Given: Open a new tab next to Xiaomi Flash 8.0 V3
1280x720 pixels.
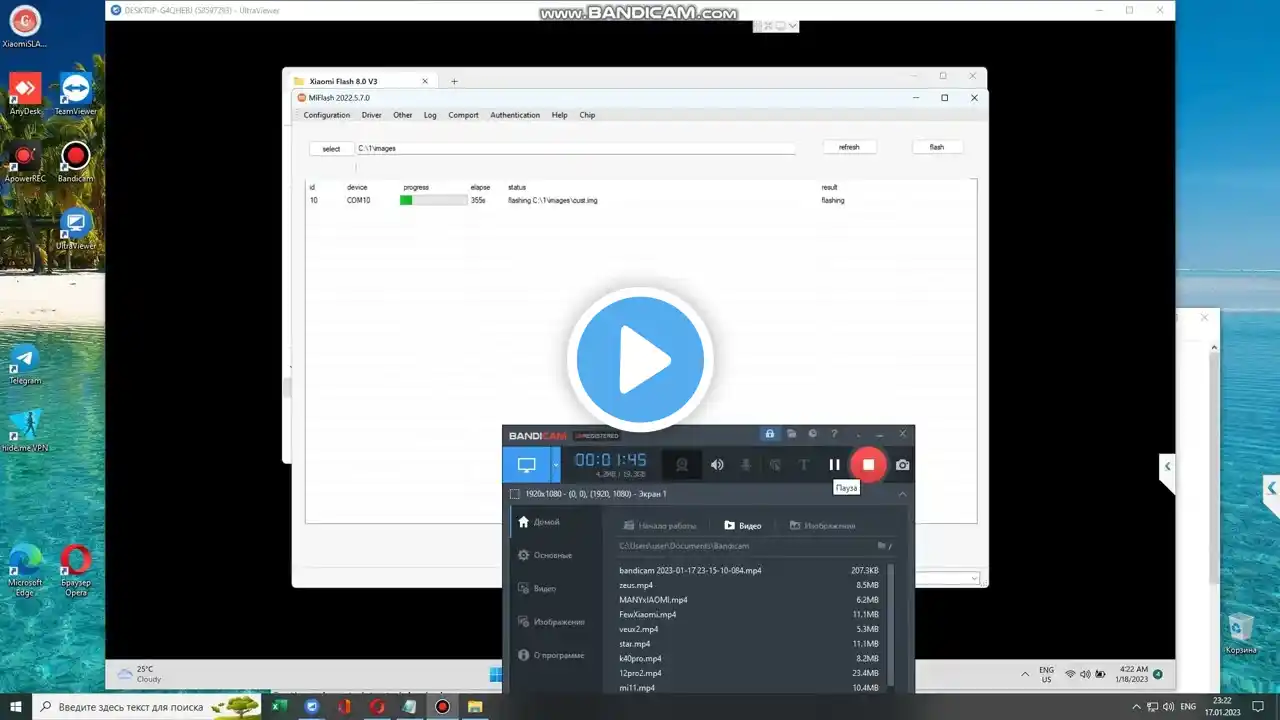Looking at the screenshot, I should (x=454, y=81).
